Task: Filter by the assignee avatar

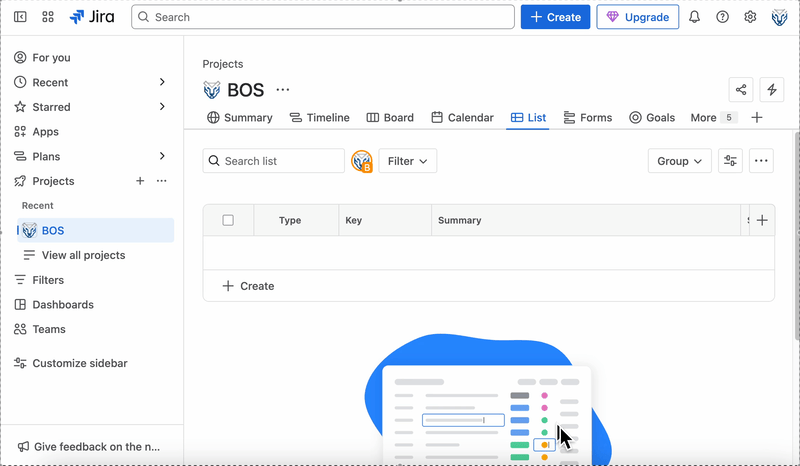Action: [362, 161]
